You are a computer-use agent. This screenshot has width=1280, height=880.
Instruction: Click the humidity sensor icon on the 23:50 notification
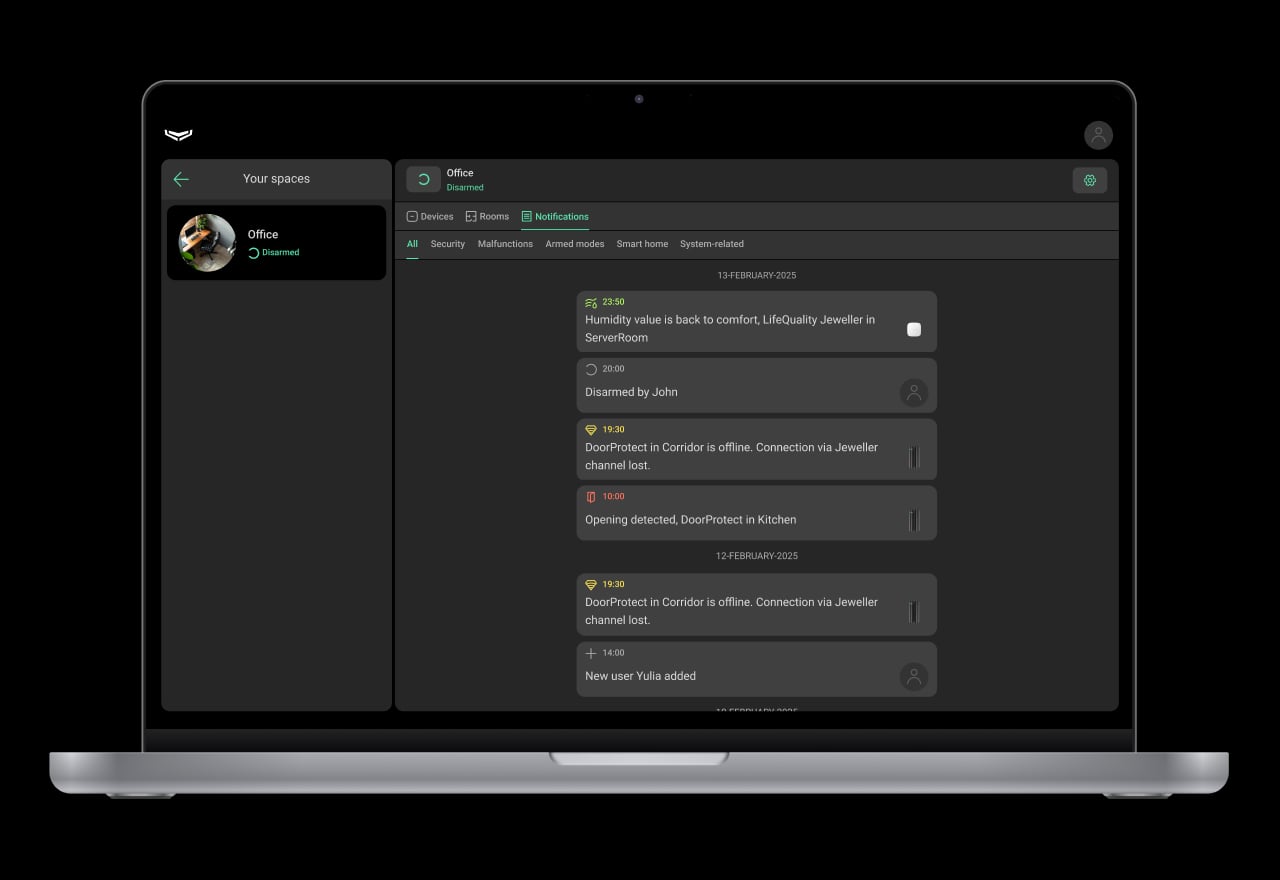pos(591,301)
